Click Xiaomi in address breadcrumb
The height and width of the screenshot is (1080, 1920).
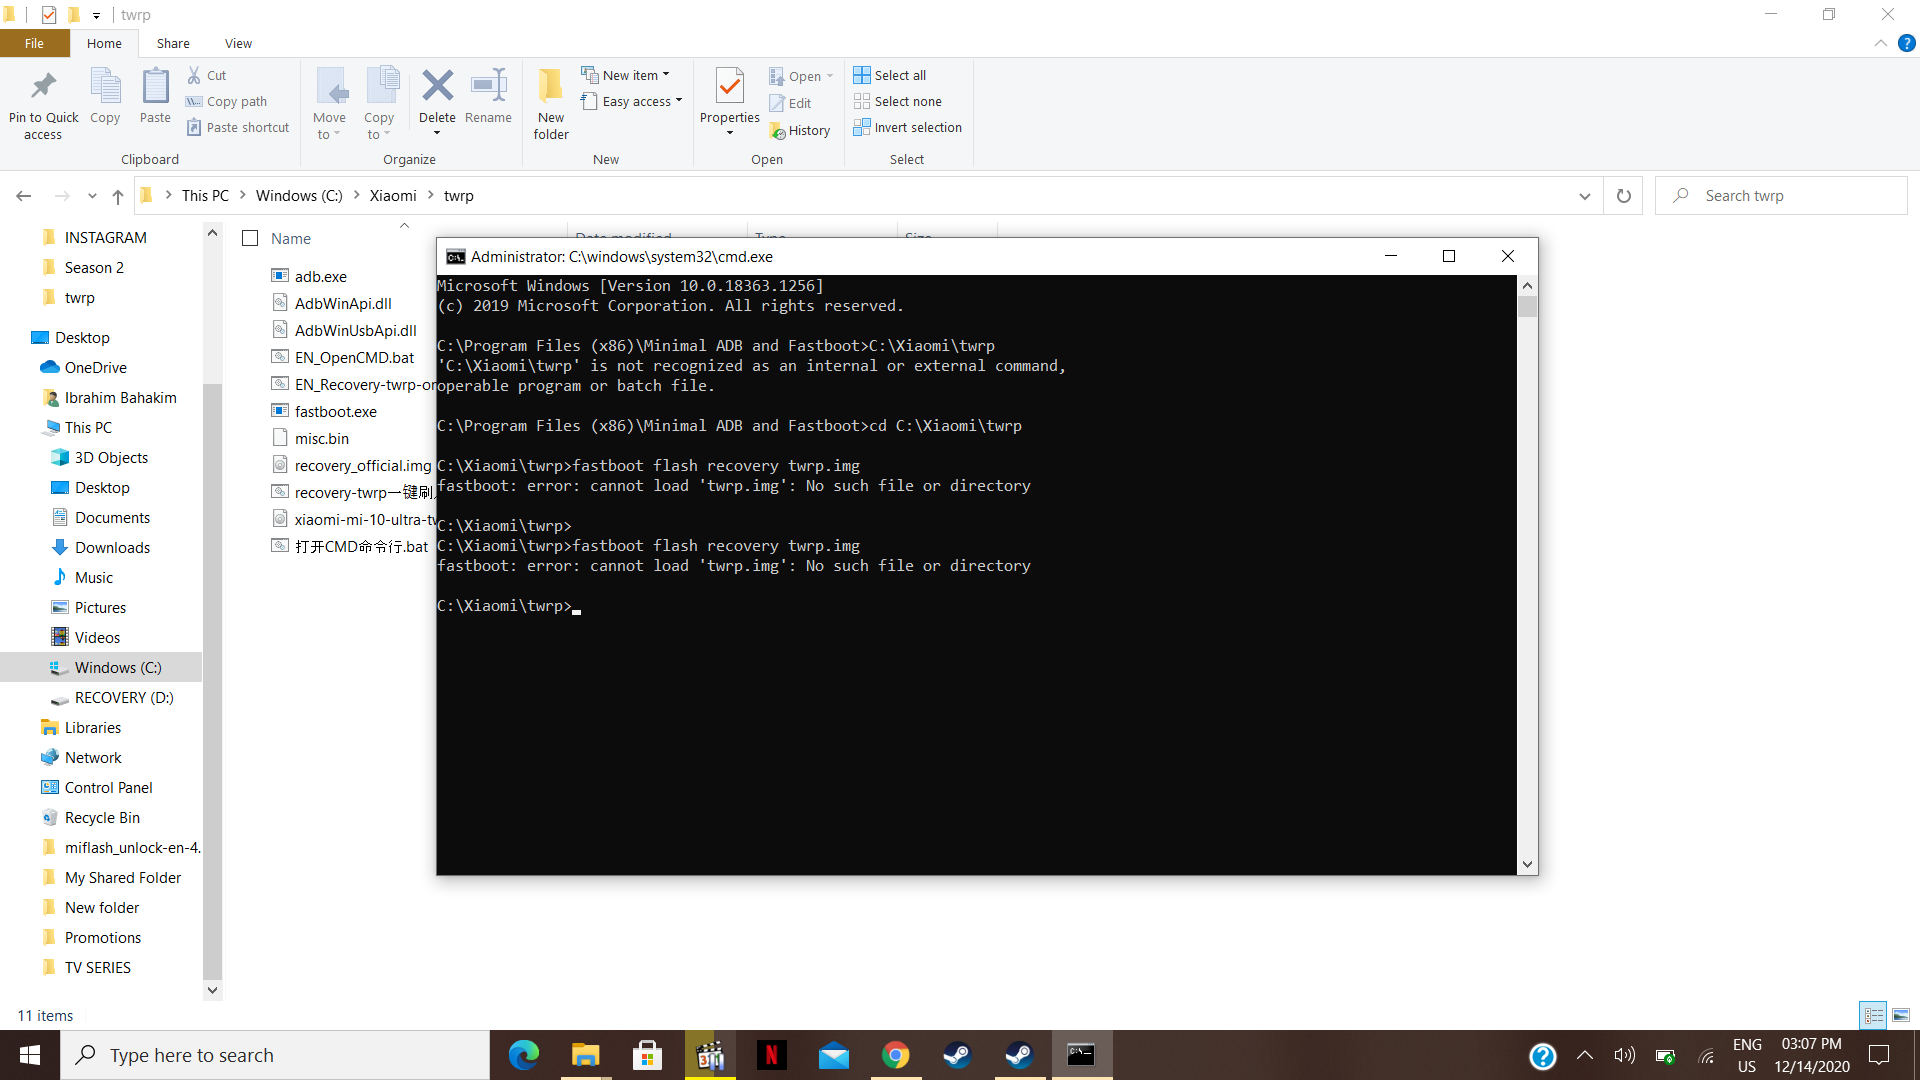coord(393,196)
